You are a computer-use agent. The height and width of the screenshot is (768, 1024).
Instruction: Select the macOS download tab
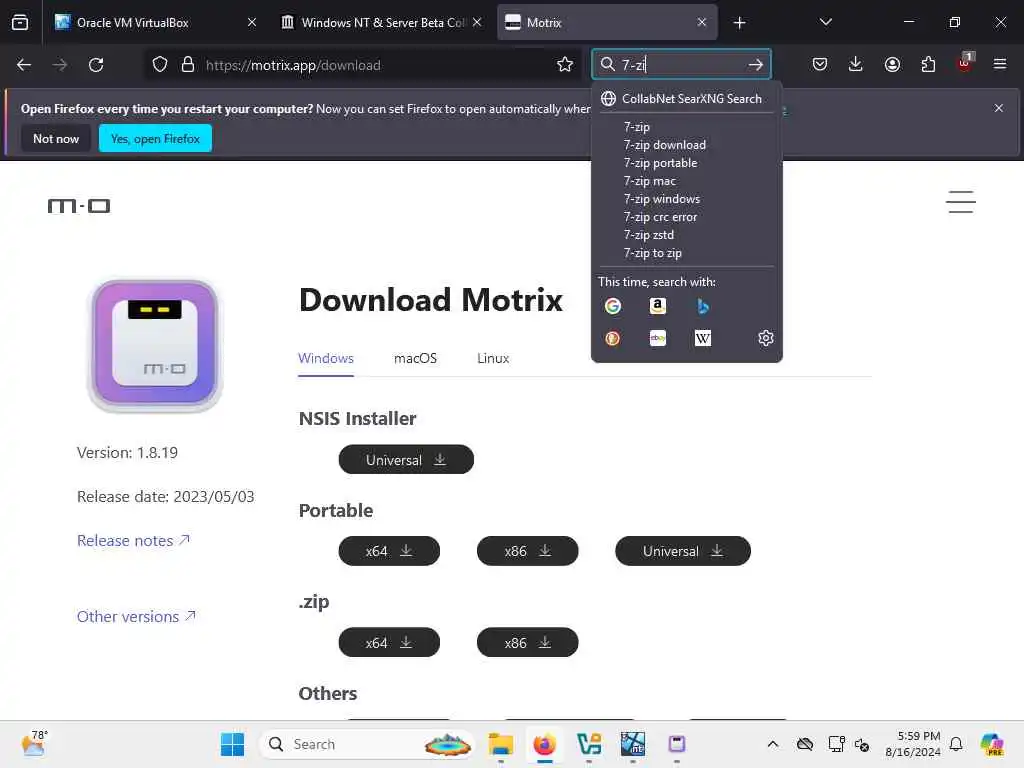(415, 359)
